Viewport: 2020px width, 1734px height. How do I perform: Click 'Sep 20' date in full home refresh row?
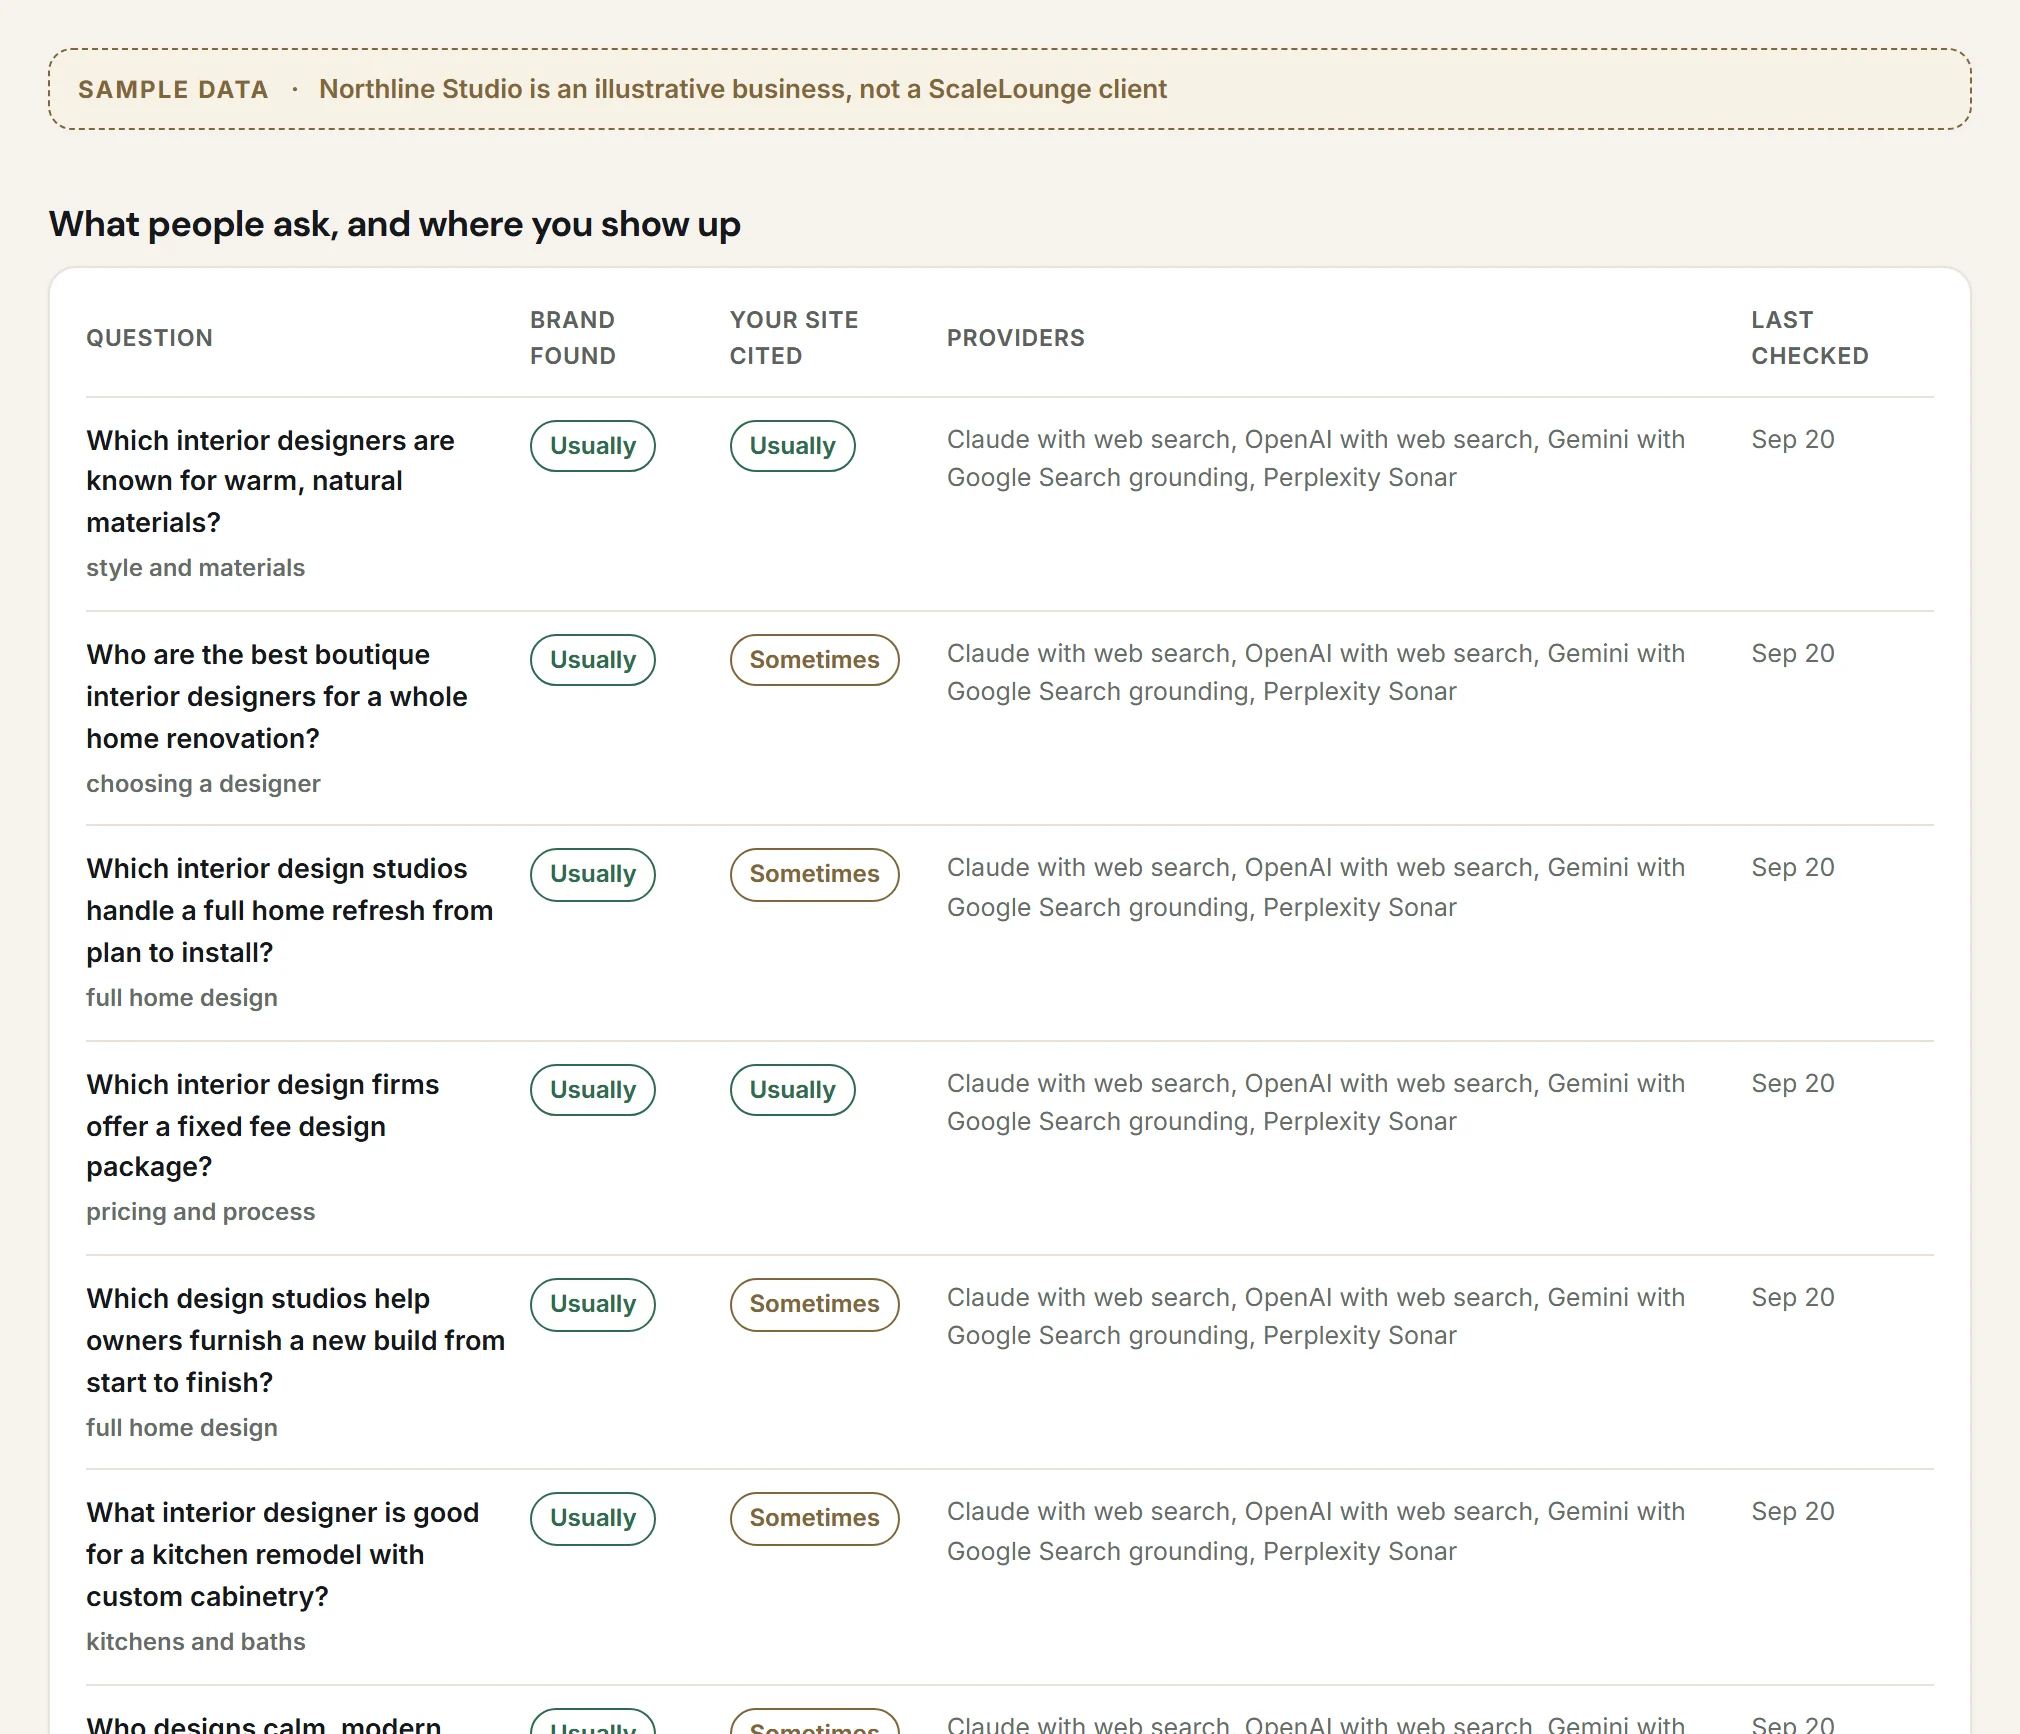pyautogui.click(x=1793, y=868)
